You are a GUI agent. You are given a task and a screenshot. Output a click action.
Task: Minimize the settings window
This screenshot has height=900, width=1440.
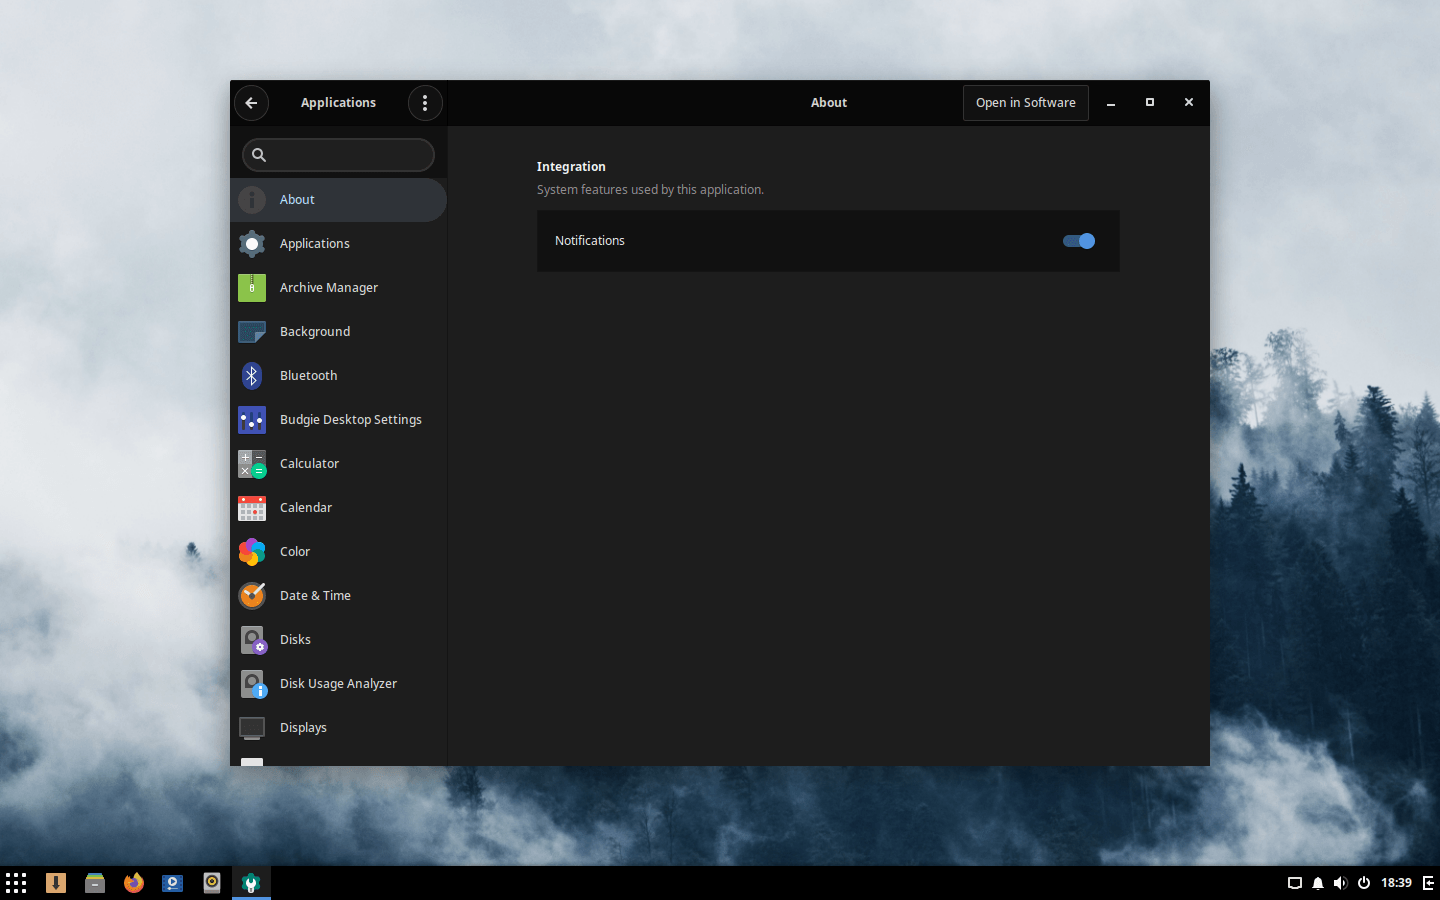1111,103
